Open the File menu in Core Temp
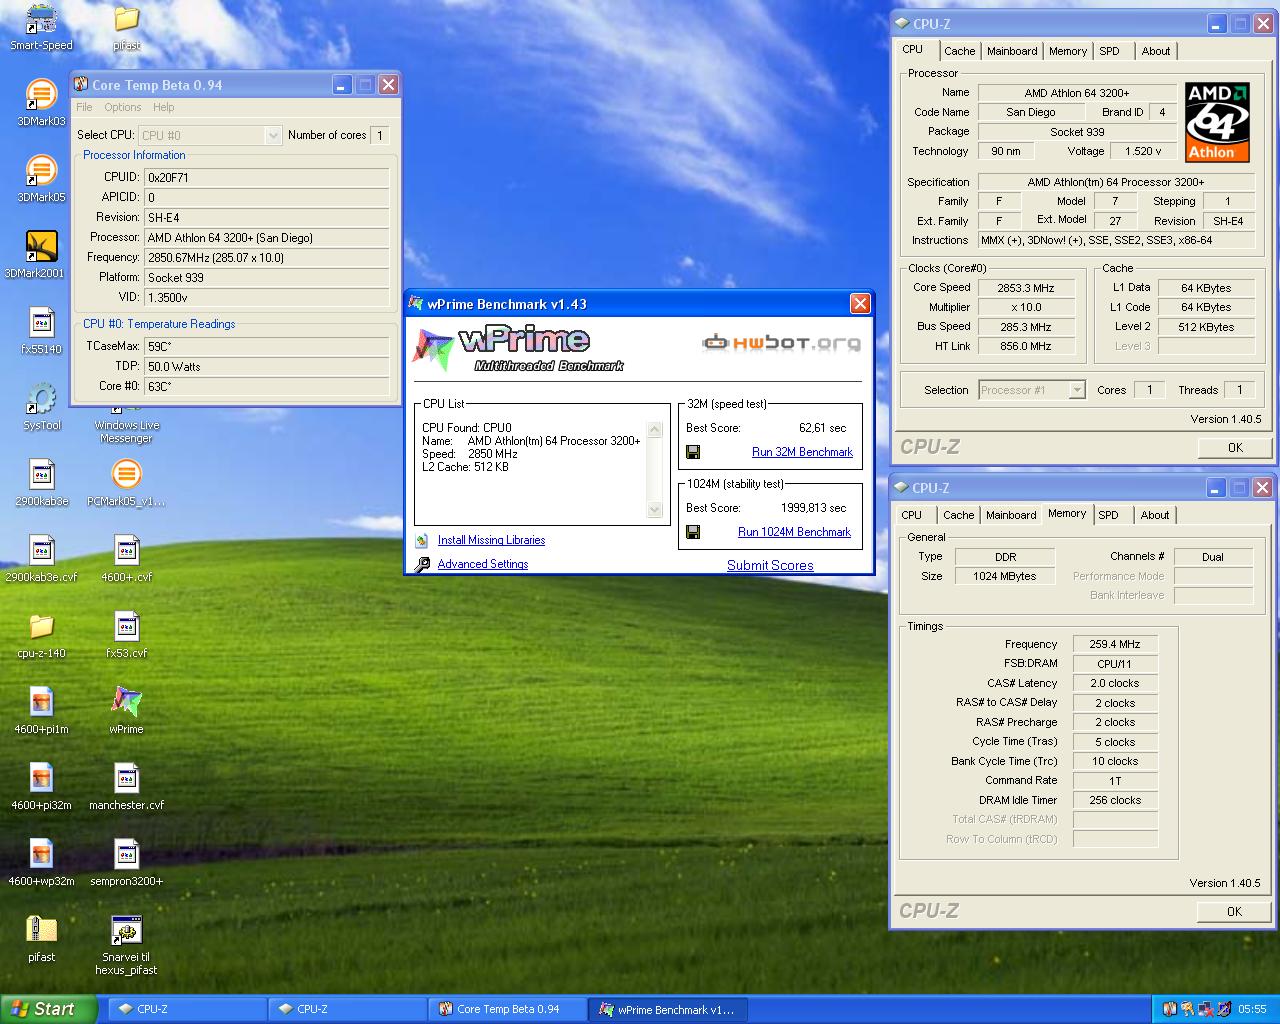Image resolution: width=1280 pixels, height=1024 pixels. [x=84, y=107]
